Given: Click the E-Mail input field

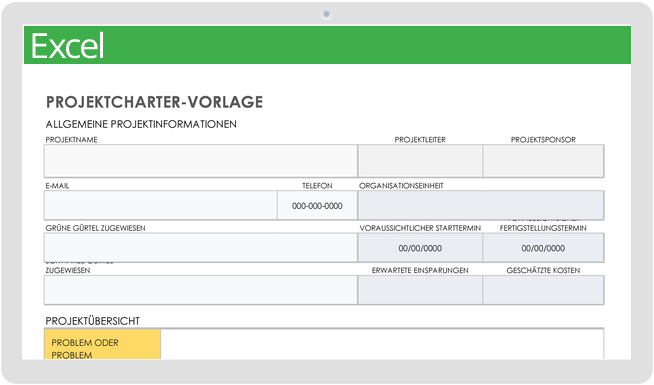Looking at the screenshot, I should pos(161,205).
